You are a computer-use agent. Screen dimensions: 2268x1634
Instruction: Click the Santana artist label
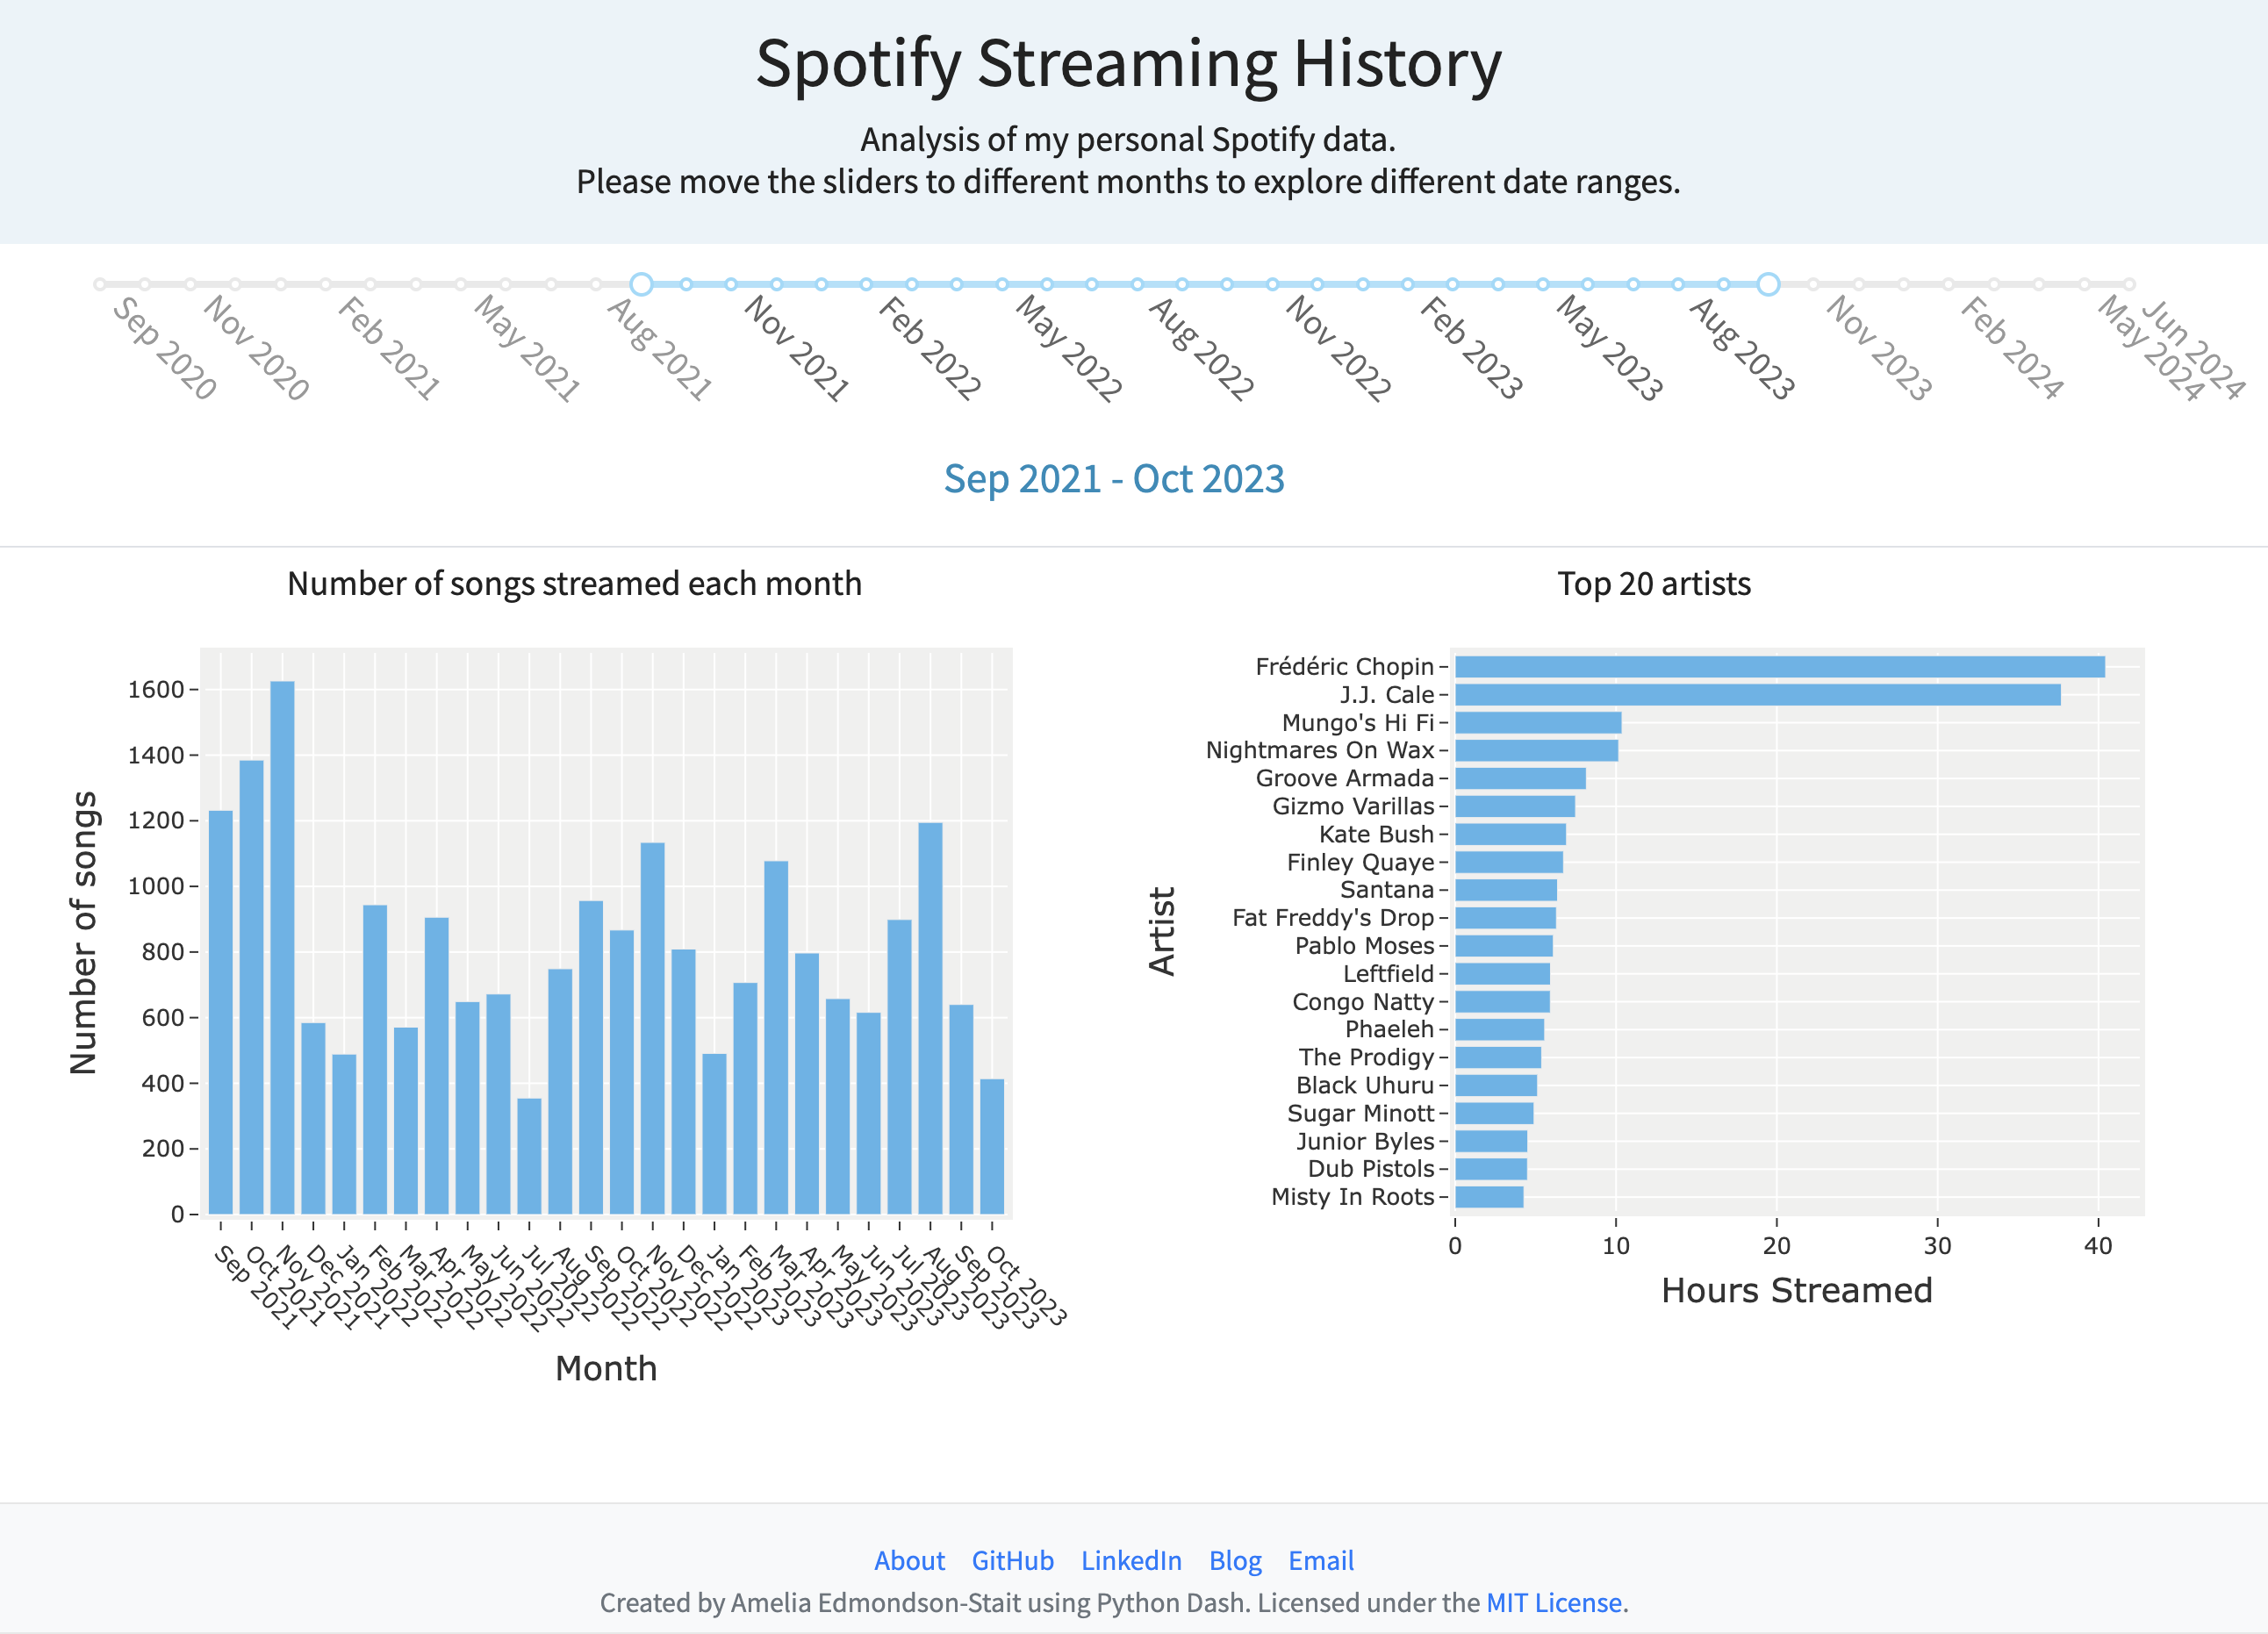click(x=1387, y=890)
